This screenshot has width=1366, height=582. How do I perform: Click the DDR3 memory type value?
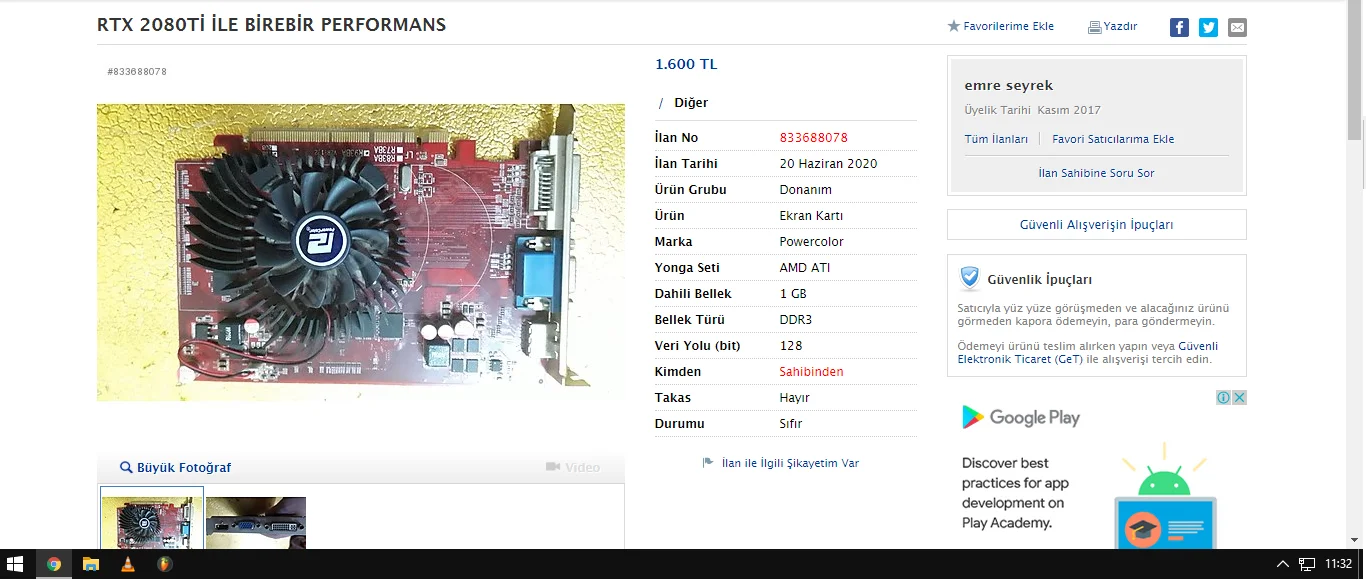[x=796, y=319]
